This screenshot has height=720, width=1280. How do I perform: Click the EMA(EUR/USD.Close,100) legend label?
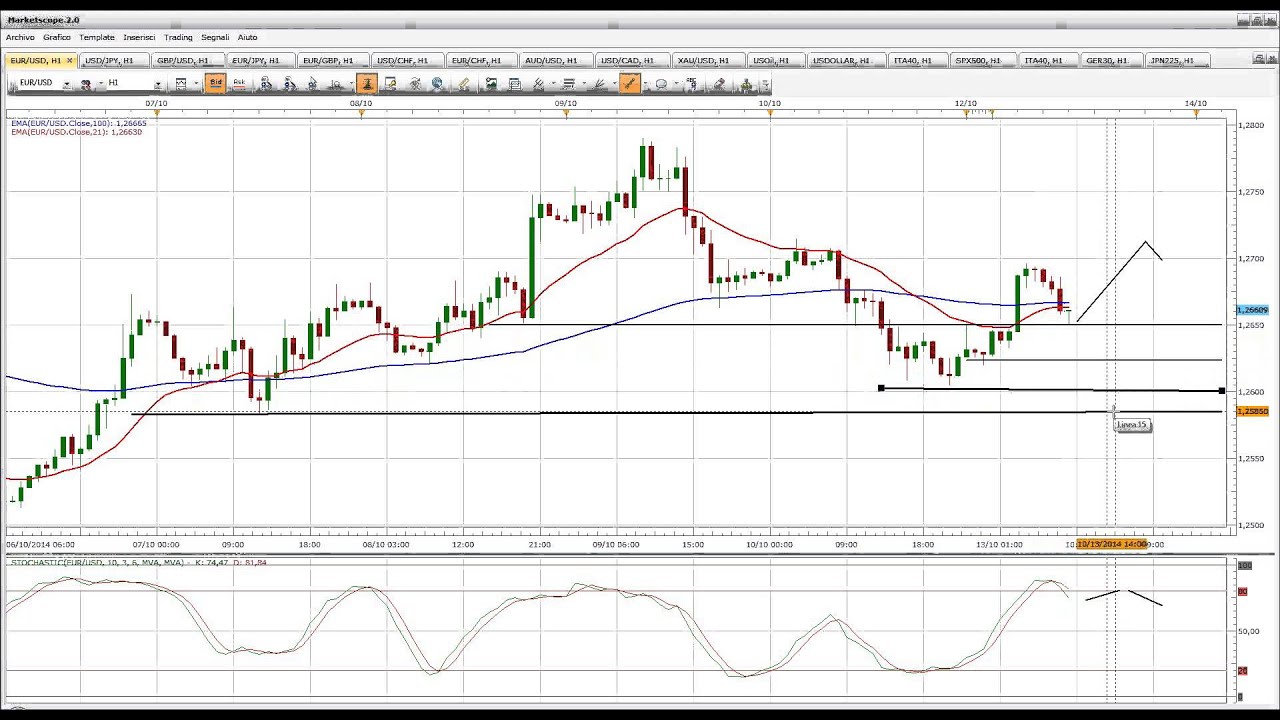click(79, 123)
